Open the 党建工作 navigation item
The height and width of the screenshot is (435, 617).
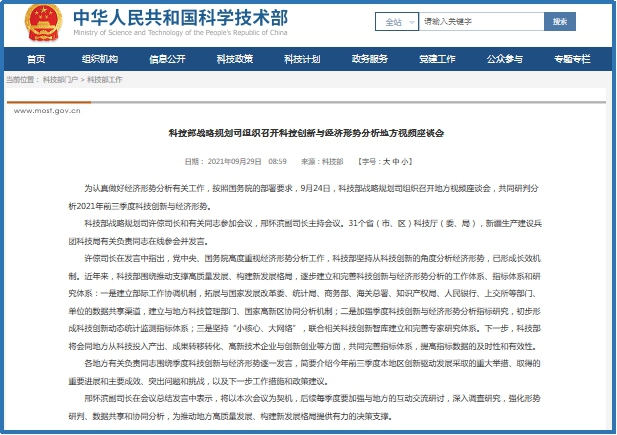(437, 59)
